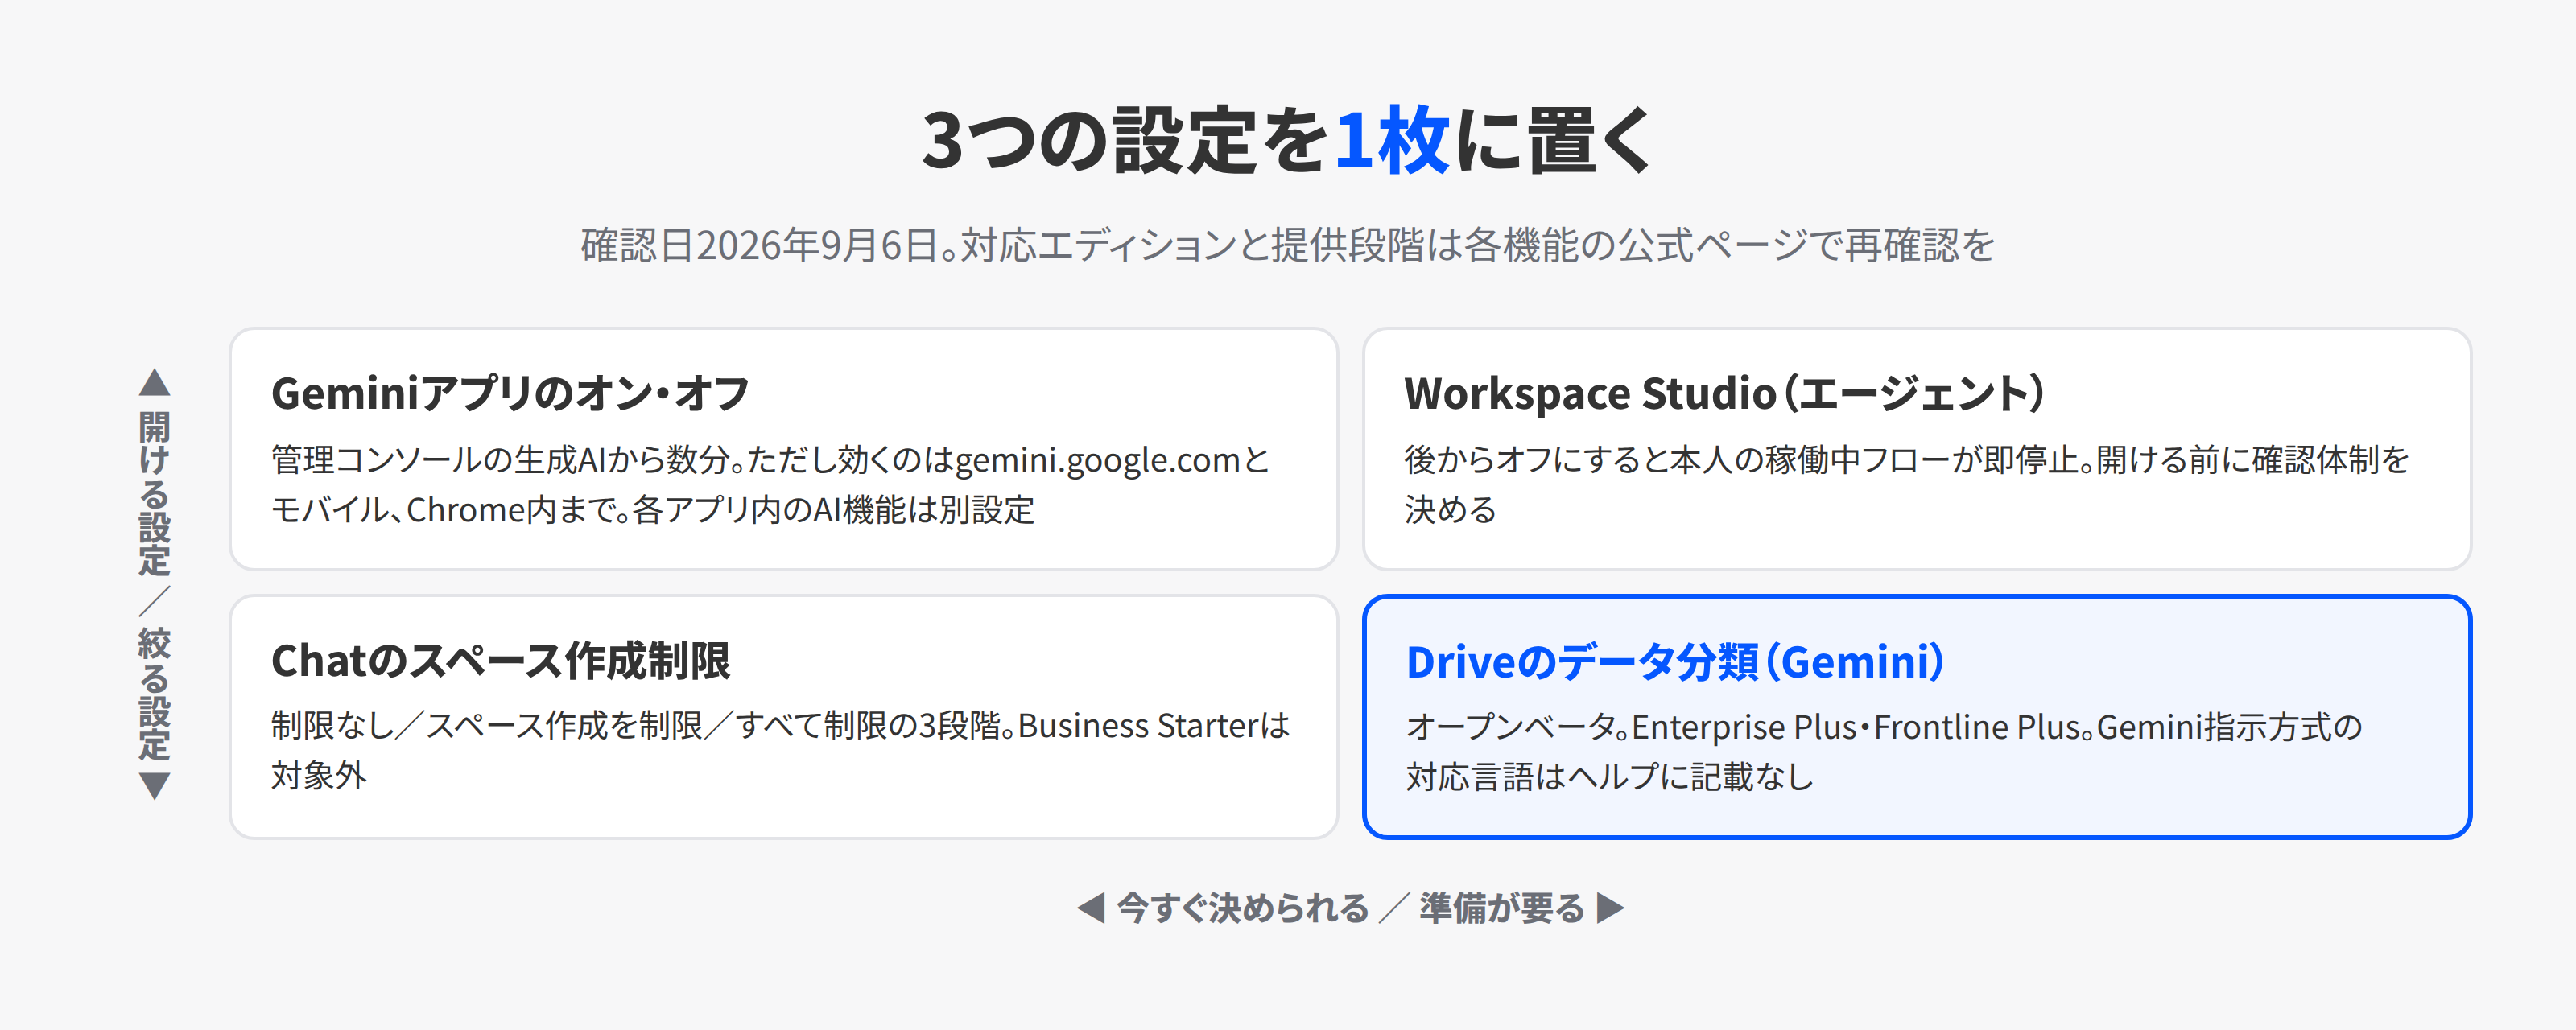Screen dimensions: 2576x1030
Task: Click the text 制限なし／スペース作成を制限
Action: [780, 750]
